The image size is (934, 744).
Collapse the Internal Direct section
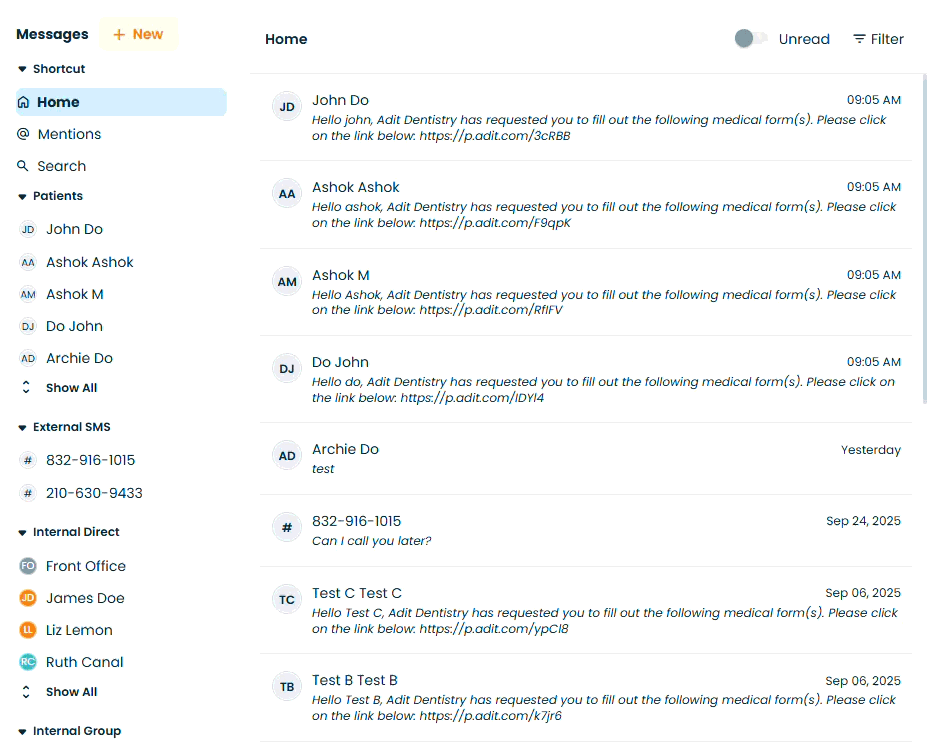point(23,532)
